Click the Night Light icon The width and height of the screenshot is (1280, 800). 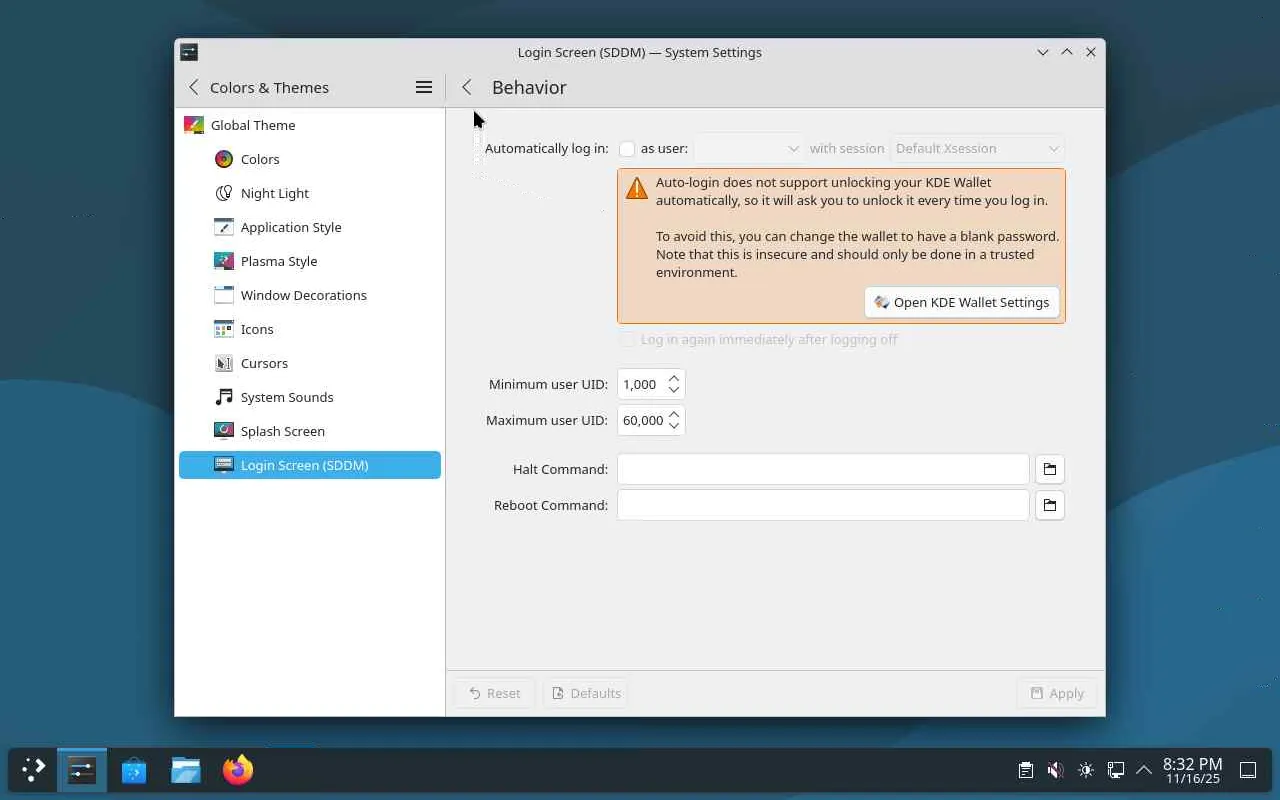[x=224, y=193]
